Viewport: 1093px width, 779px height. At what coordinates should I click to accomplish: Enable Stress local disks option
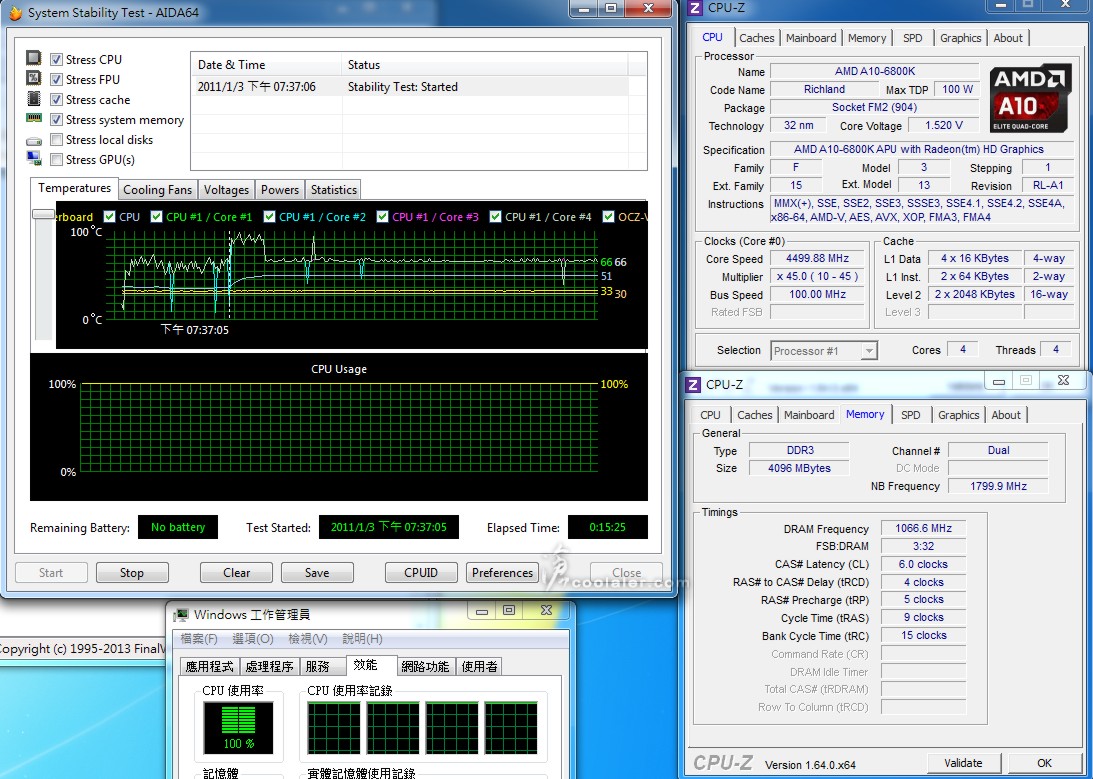pyautogui.click(x=56, y=140)
